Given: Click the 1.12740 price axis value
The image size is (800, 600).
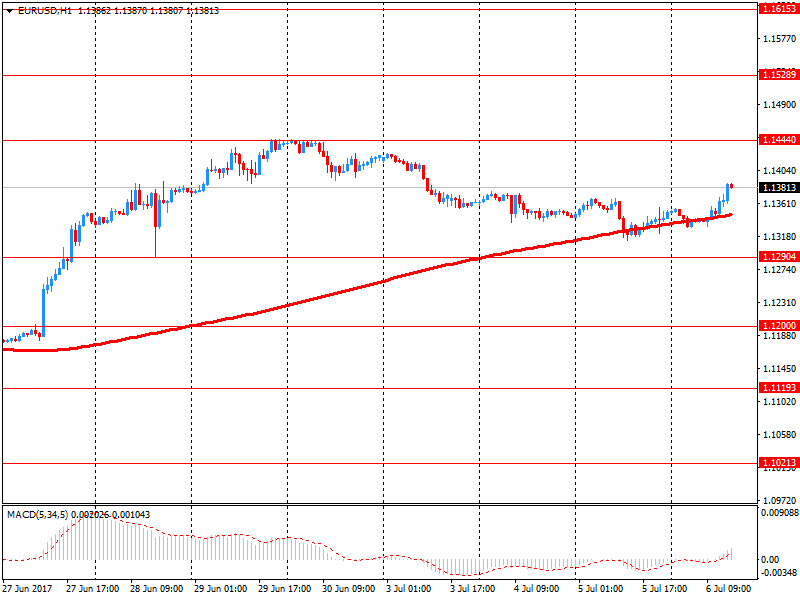Looking at the screenshot, I should (779, 269).
